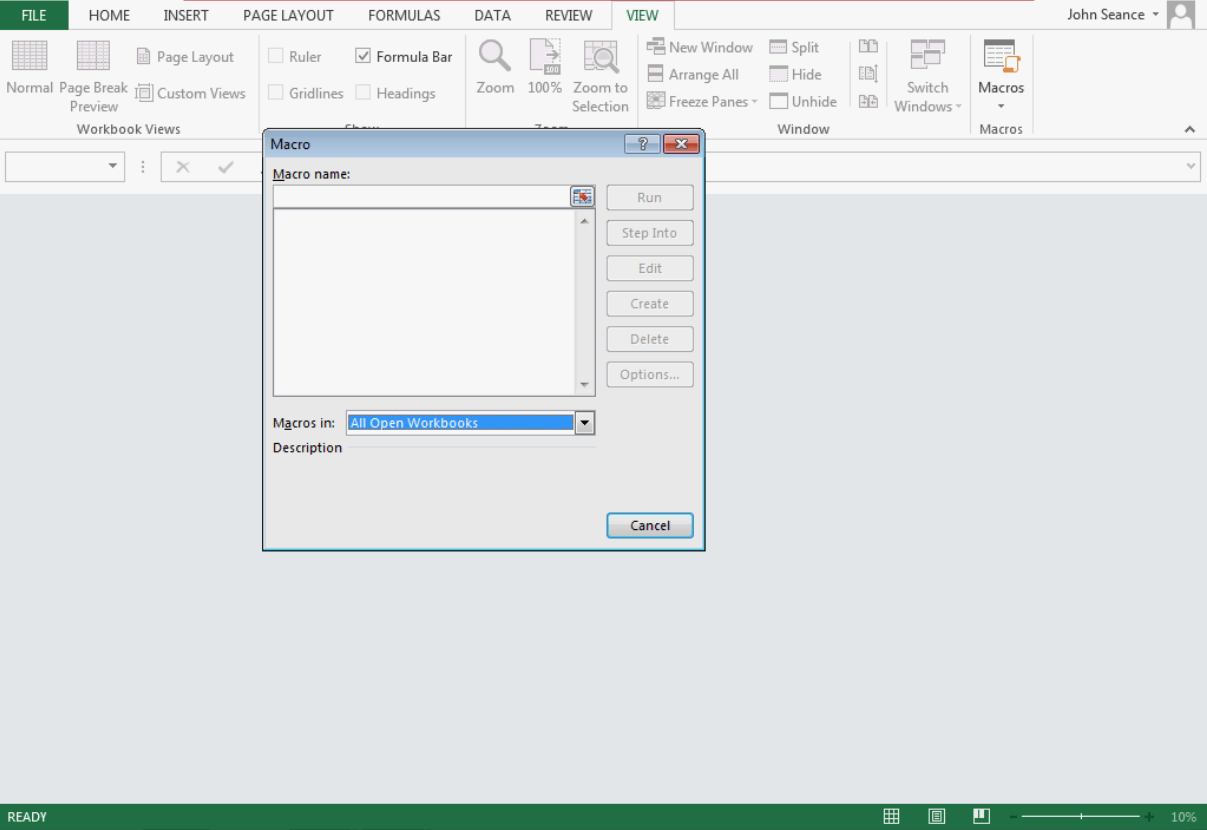Click the Switch Windows icon
1207x830 pixels.
point(927,56)
